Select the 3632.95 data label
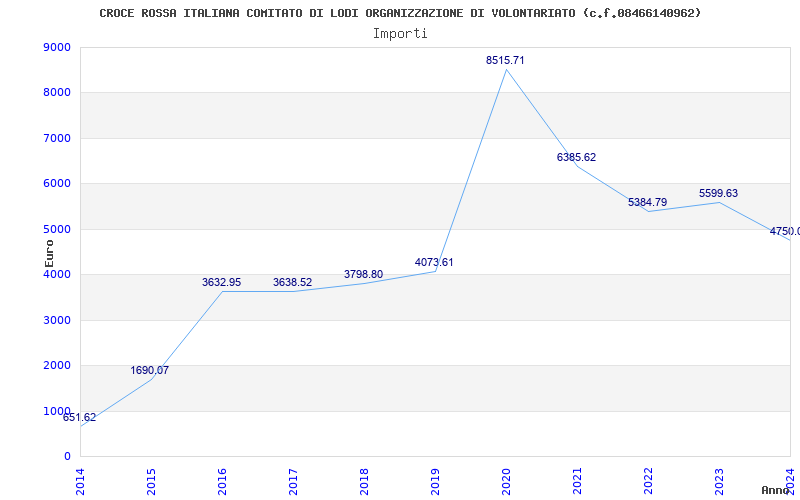 click(221, 282)
